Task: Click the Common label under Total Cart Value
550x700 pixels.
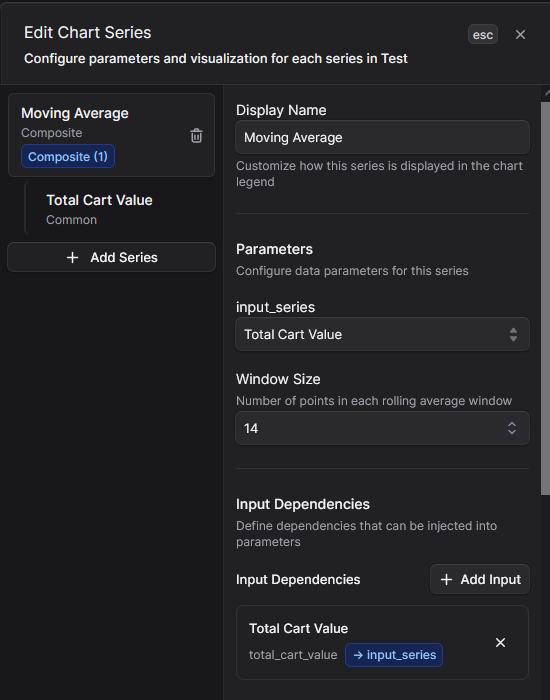Action: [x=71, y=220]
